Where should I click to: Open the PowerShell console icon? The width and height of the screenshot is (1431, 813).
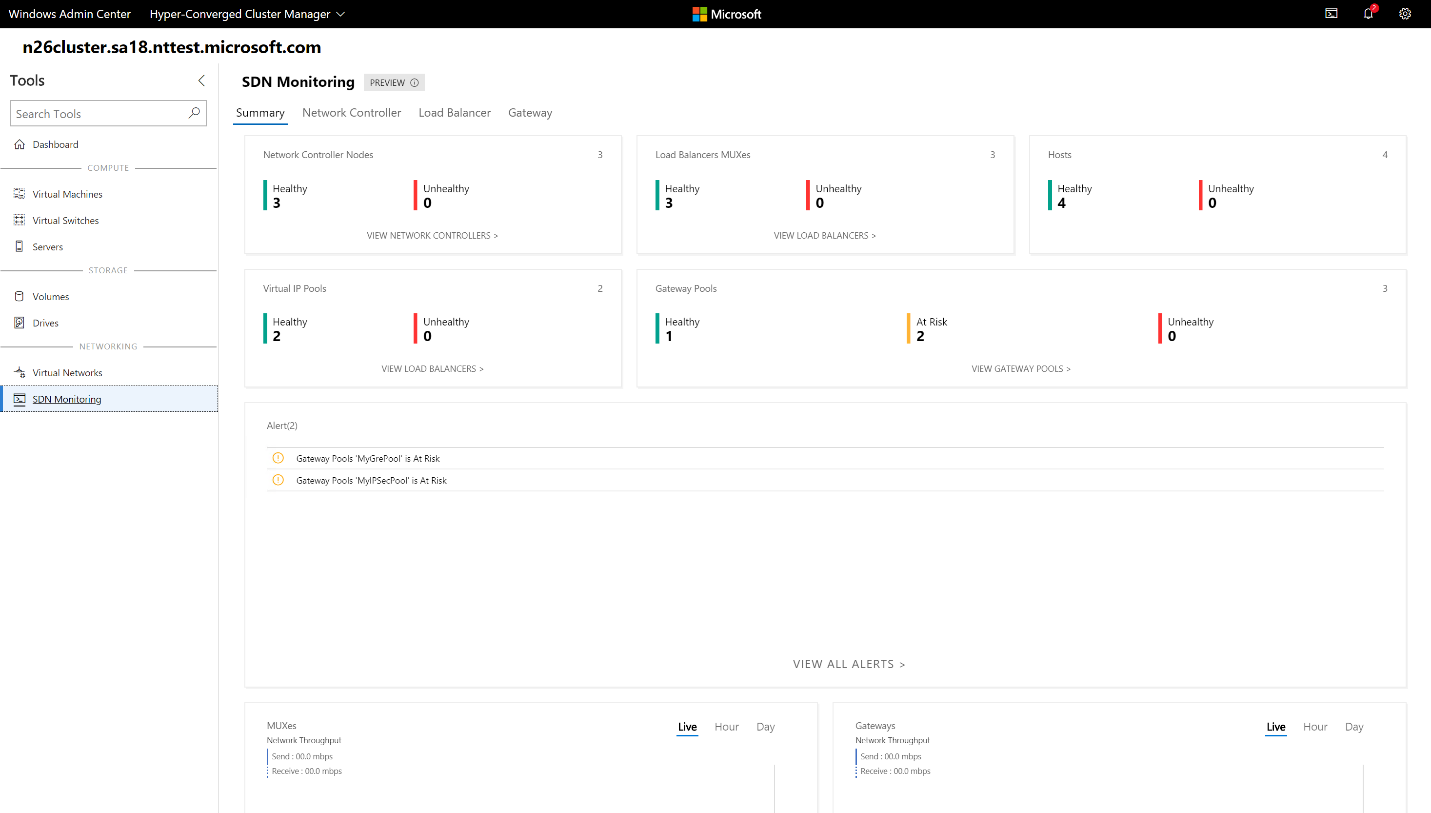pos(1331,14)
